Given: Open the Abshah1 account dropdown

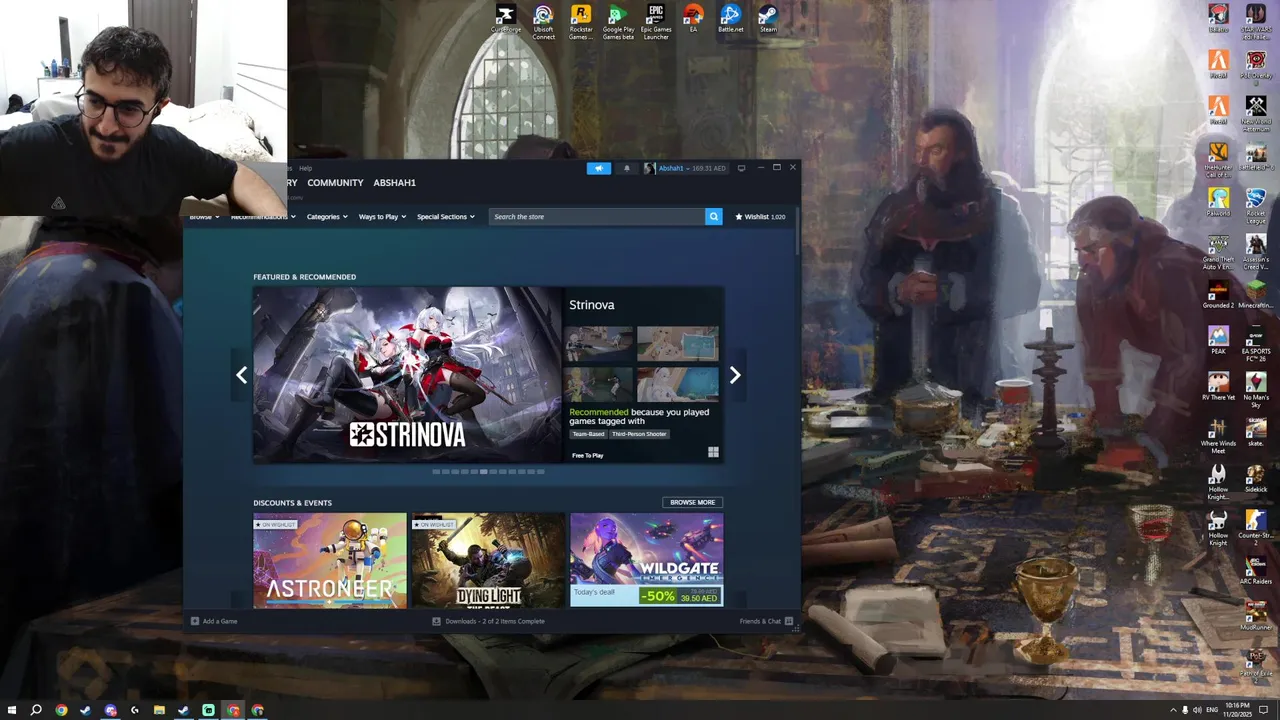Looking at the screenshot, I should [x=686, y=168].
